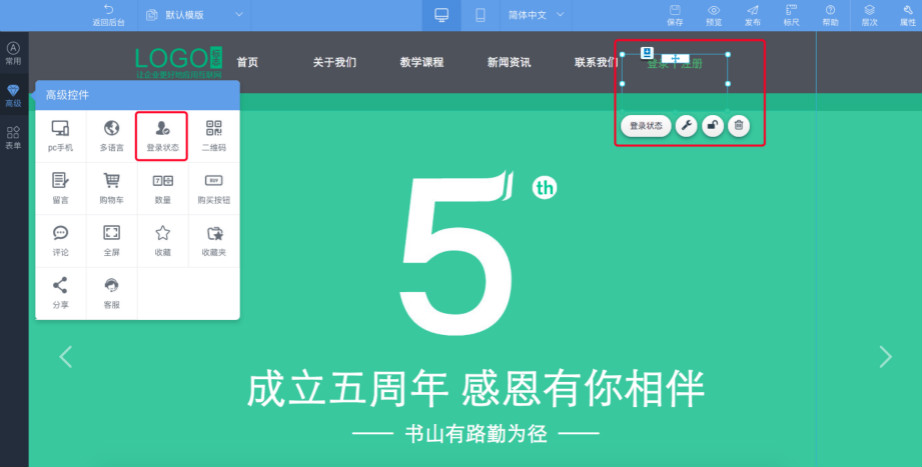Pick the 客服 customer service widget

click(x=111, y=291)
